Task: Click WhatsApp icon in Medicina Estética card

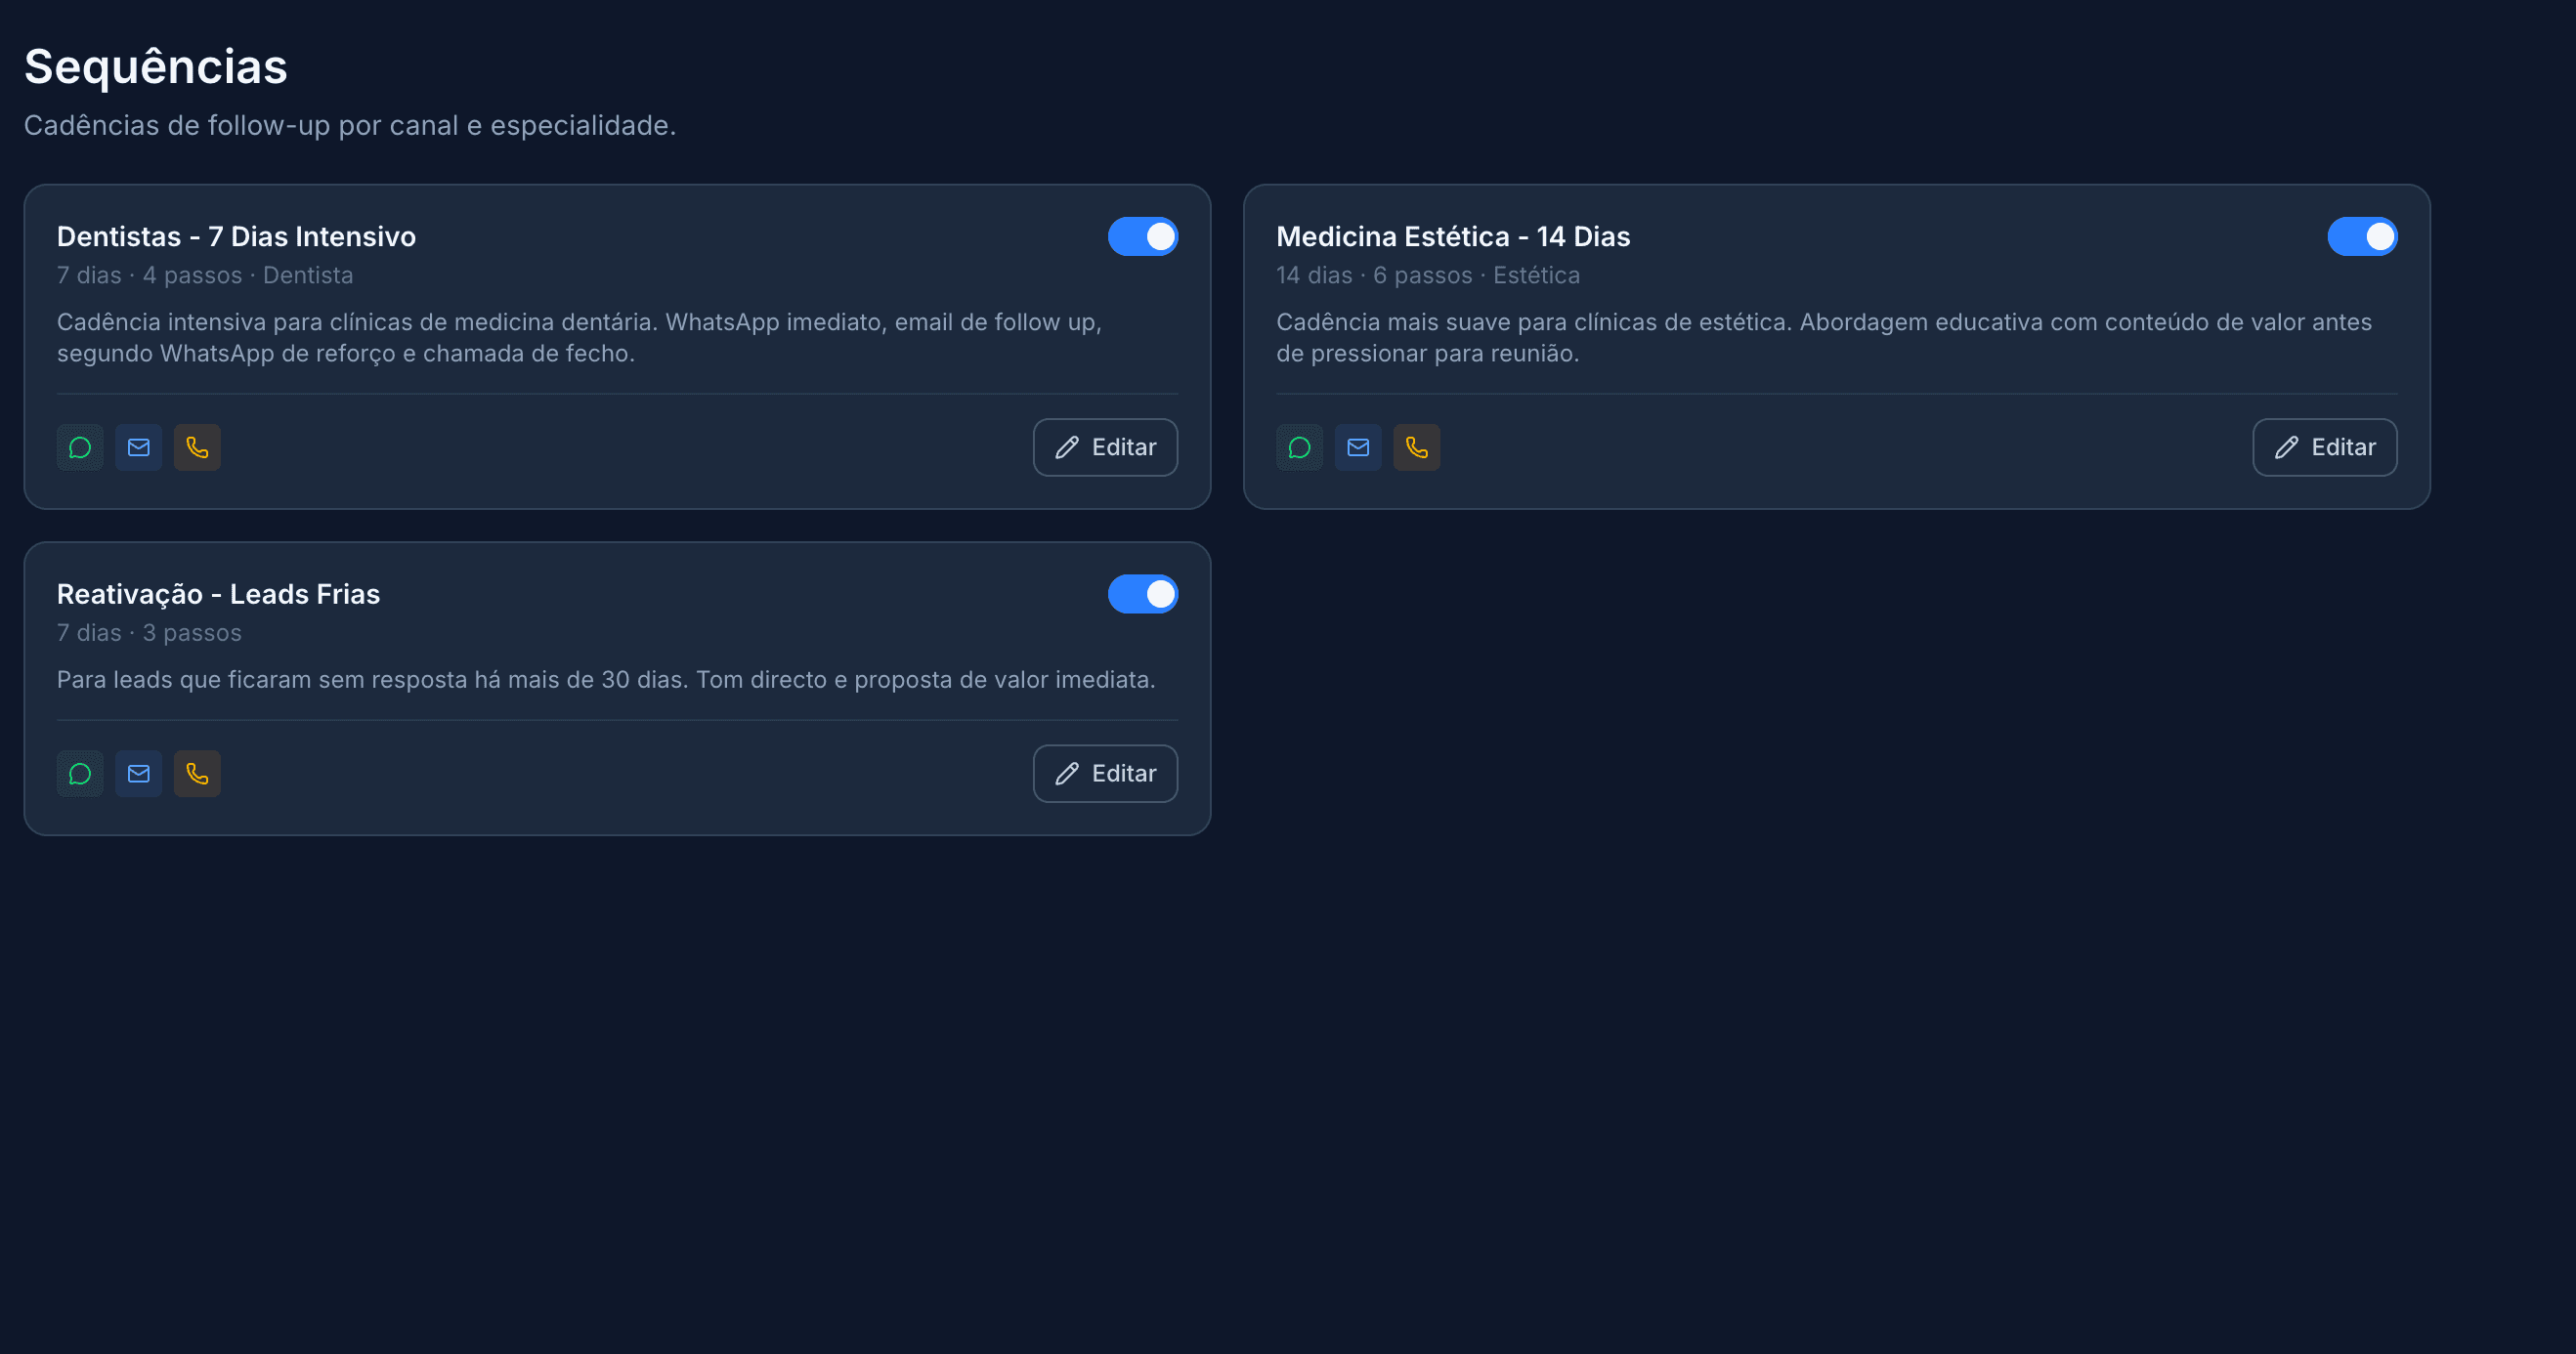Action: pos(1300,447)
